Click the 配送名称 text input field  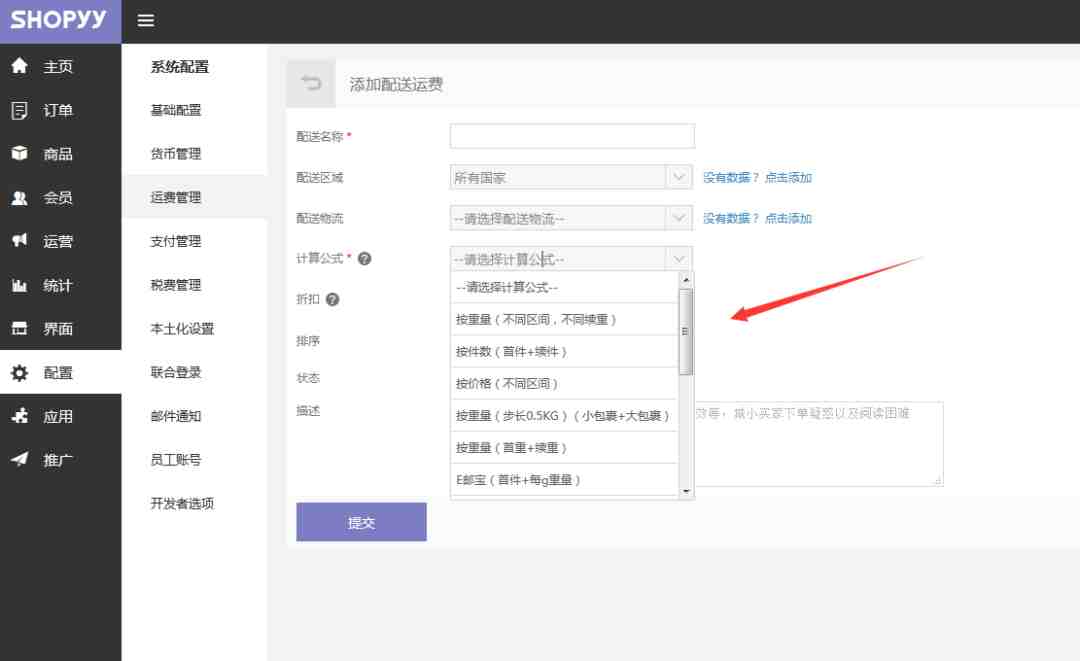[571, 136]
